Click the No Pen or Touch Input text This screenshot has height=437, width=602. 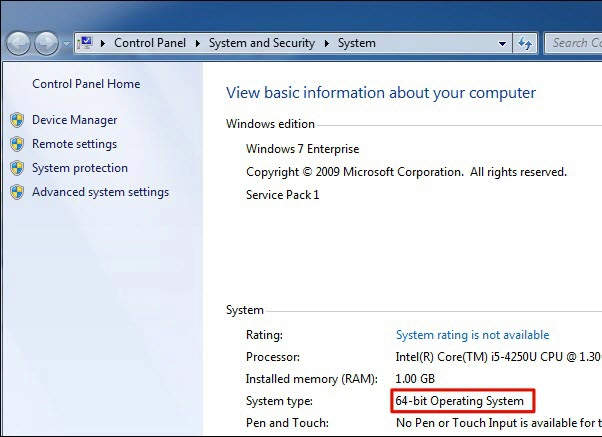tap(499, 423)
